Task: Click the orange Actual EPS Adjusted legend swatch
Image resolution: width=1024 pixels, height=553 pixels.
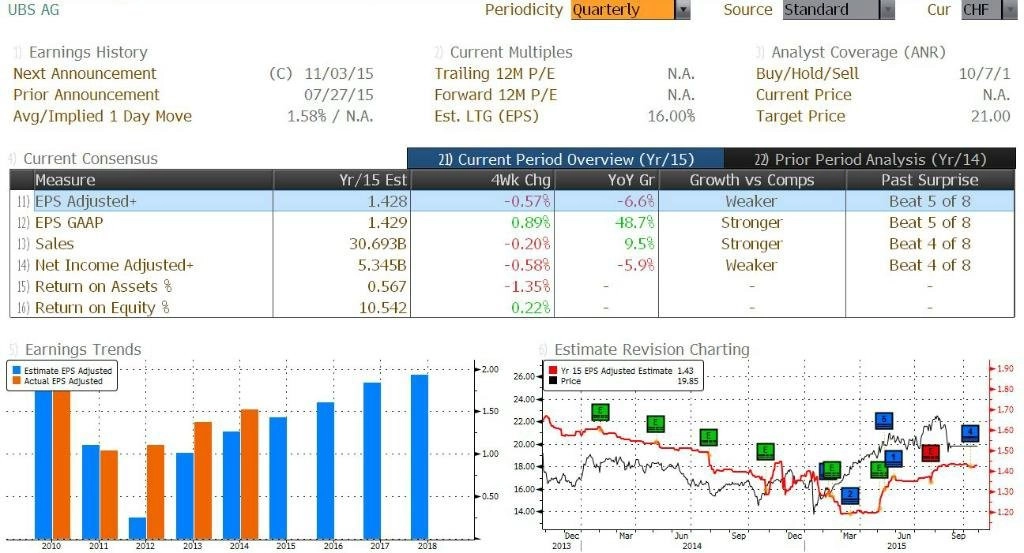Action: point(16,381)
